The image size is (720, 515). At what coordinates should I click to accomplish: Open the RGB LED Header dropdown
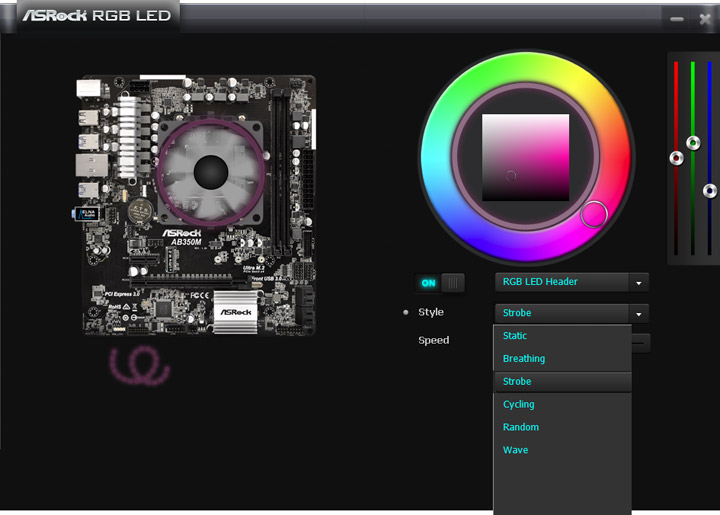click(x=572, y=282)
